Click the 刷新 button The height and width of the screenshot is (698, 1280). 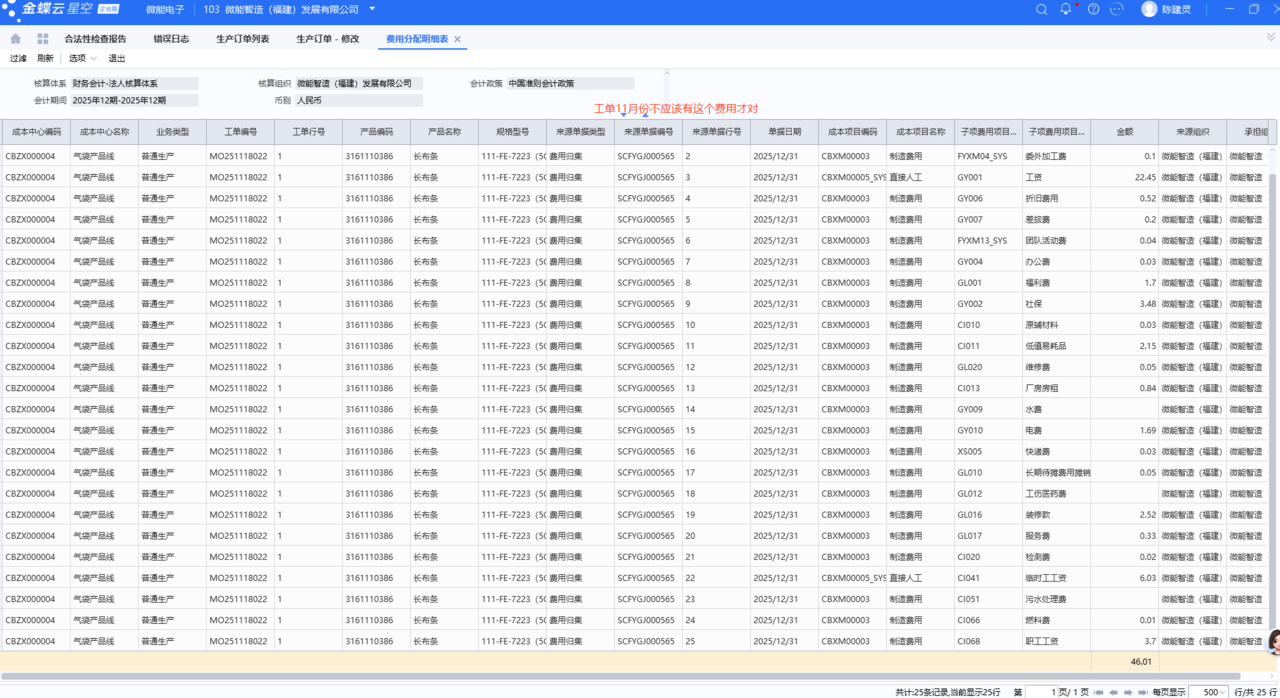pyautogui.click(x=45, y=58)
